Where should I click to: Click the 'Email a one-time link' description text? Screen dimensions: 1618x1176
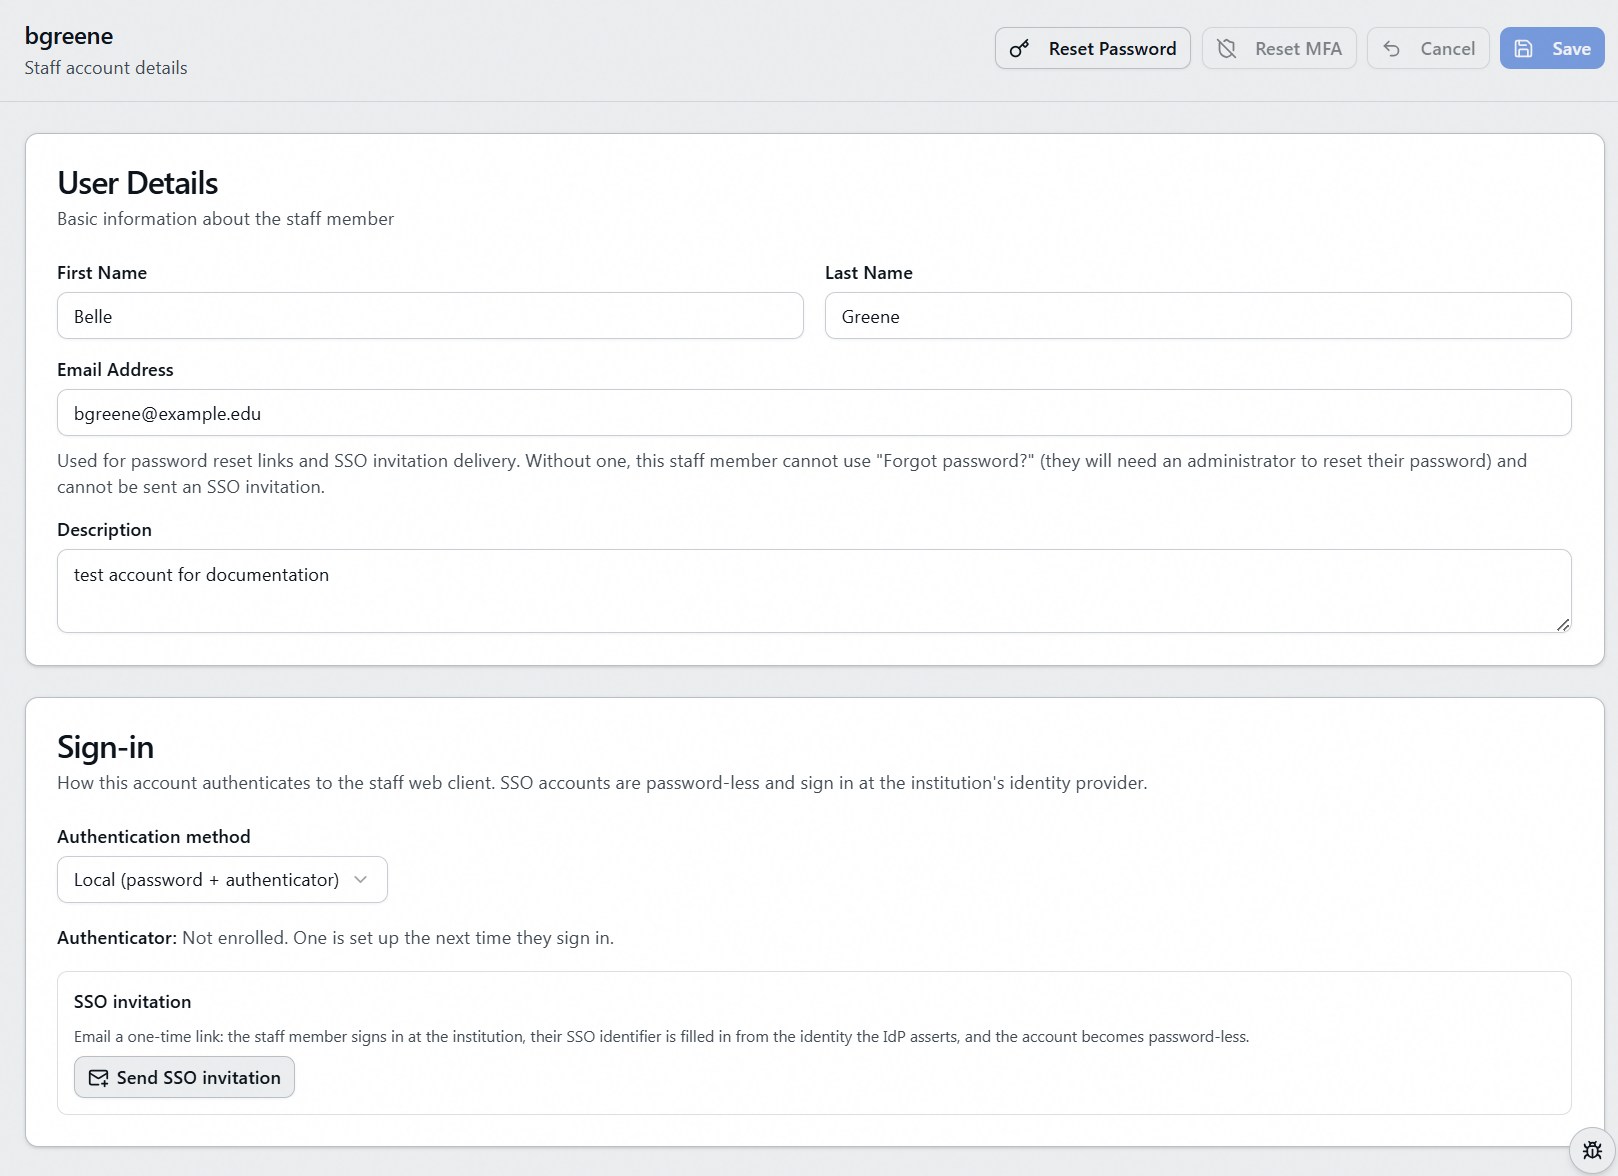point(661,1037)
